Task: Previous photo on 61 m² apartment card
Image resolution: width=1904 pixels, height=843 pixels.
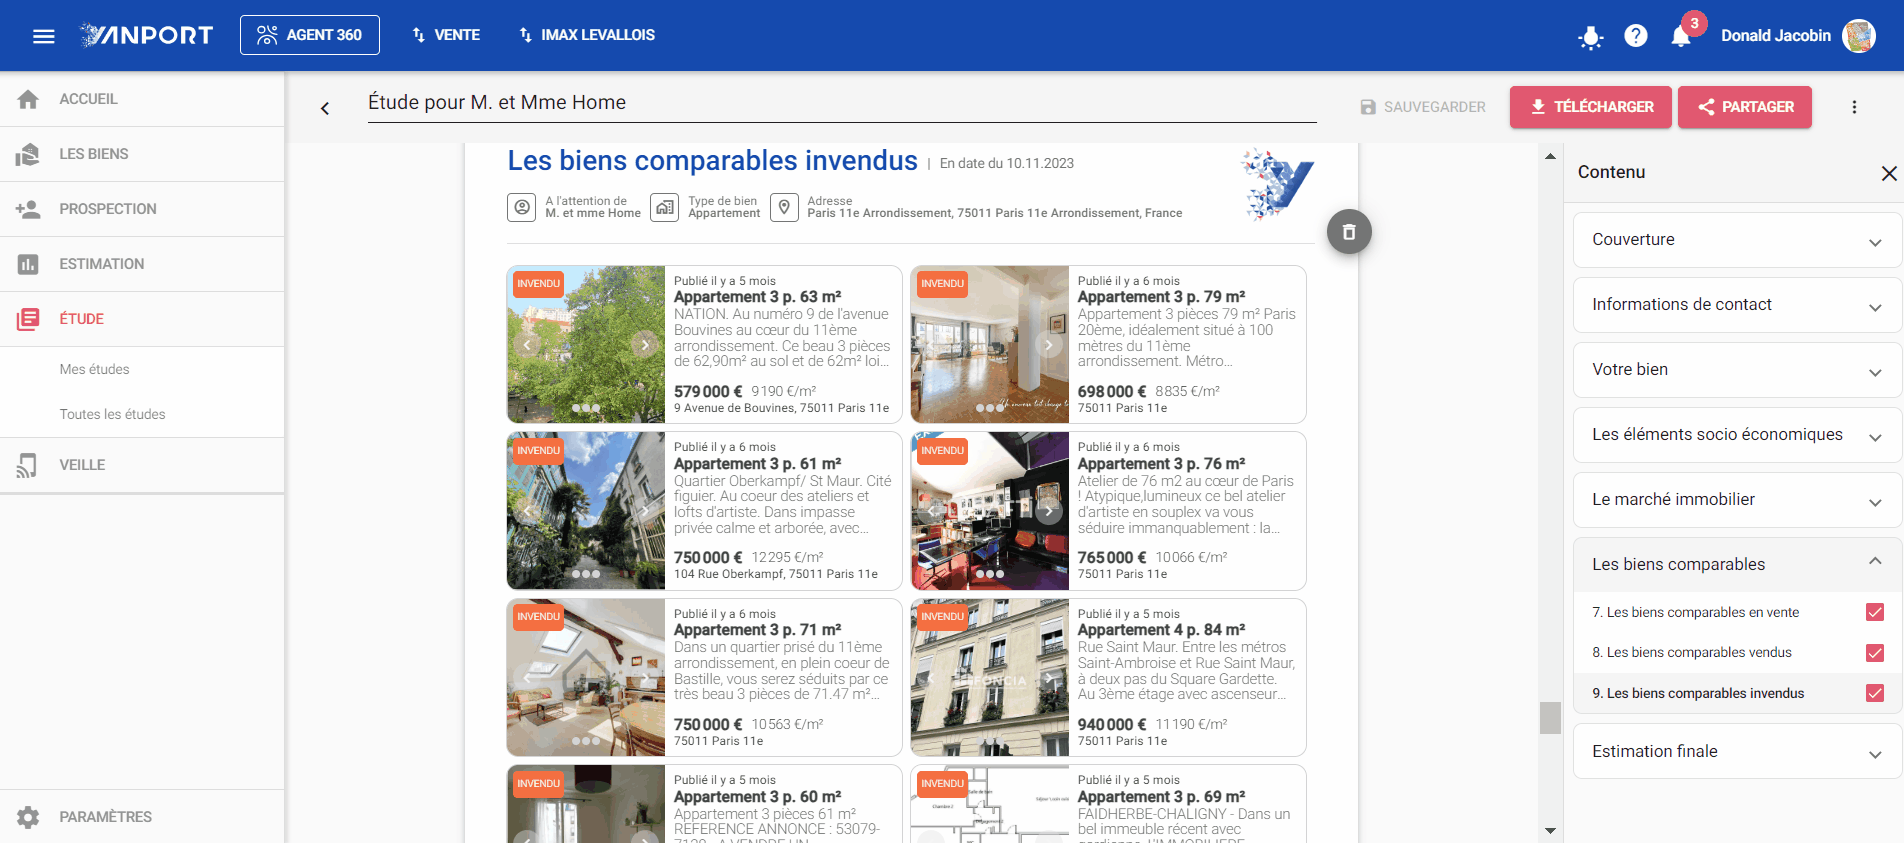Action: tap(528, 511)
